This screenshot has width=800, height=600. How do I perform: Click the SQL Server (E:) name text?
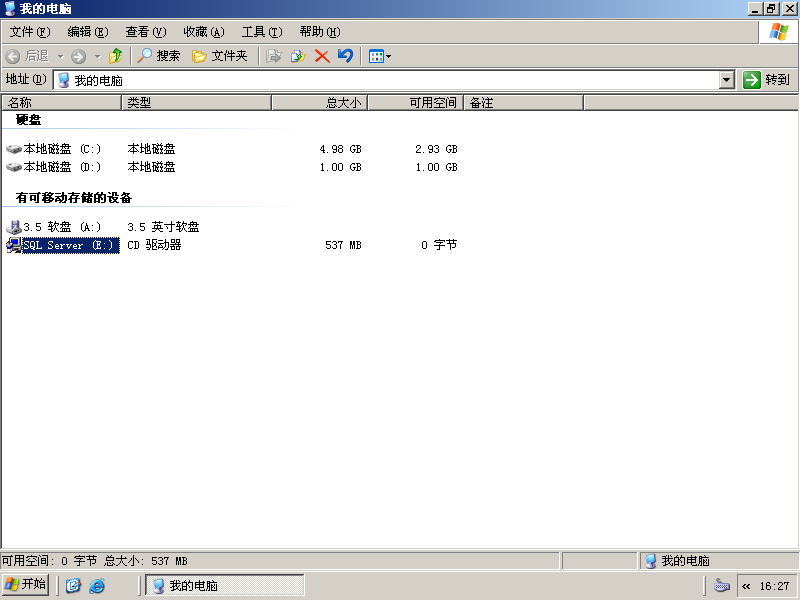click(71, 245)
